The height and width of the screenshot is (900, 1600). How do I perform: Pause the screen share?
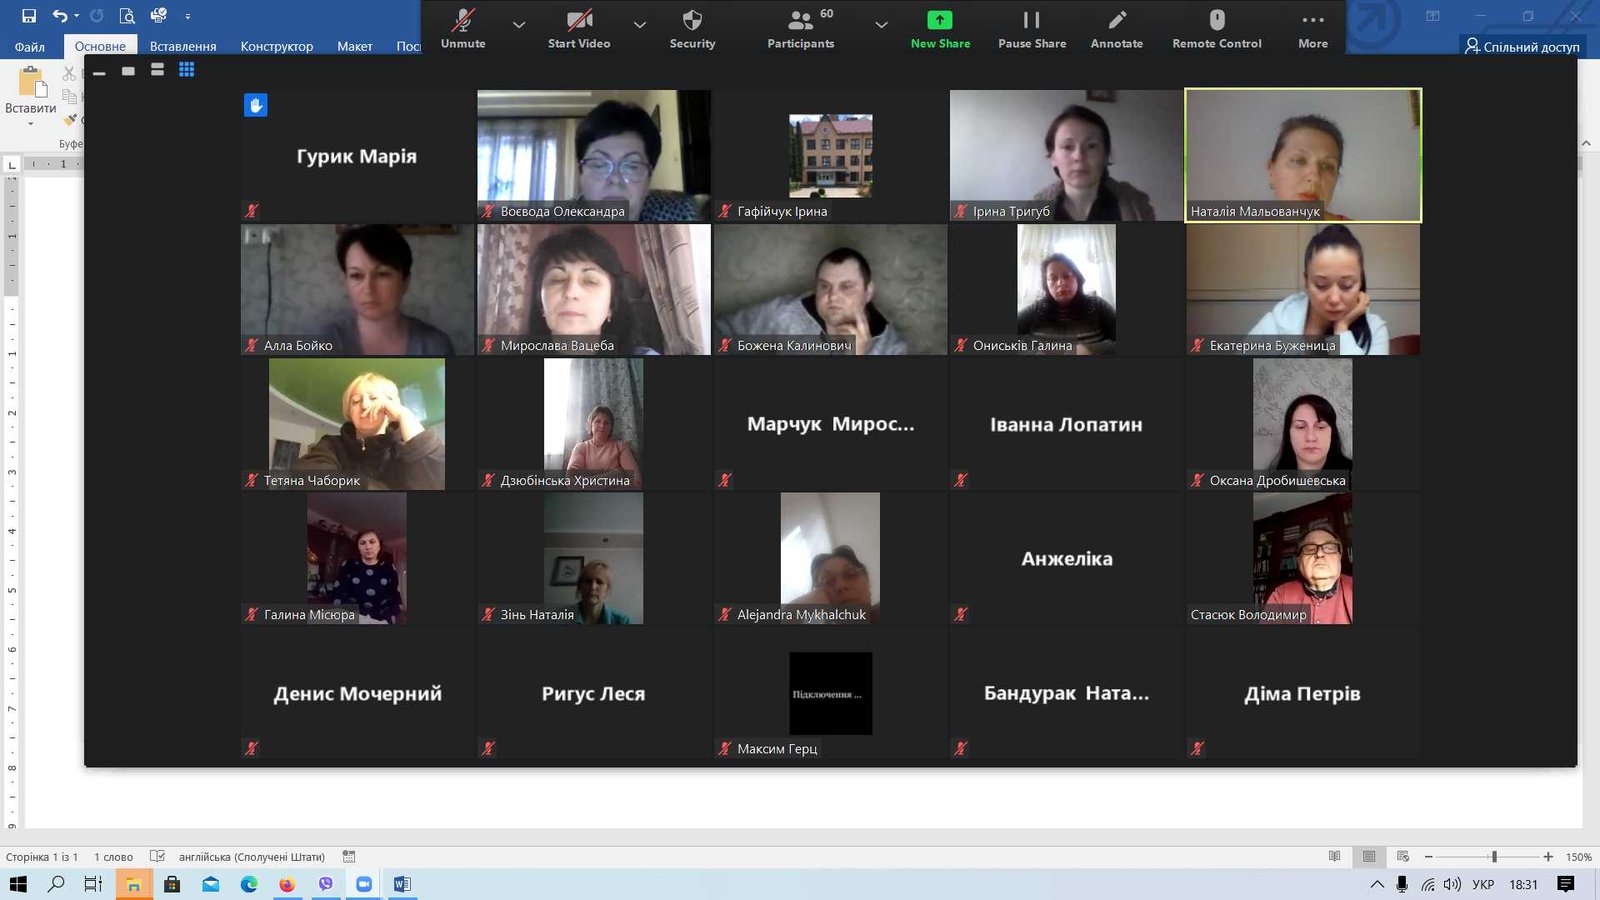tap(1031, 28)
